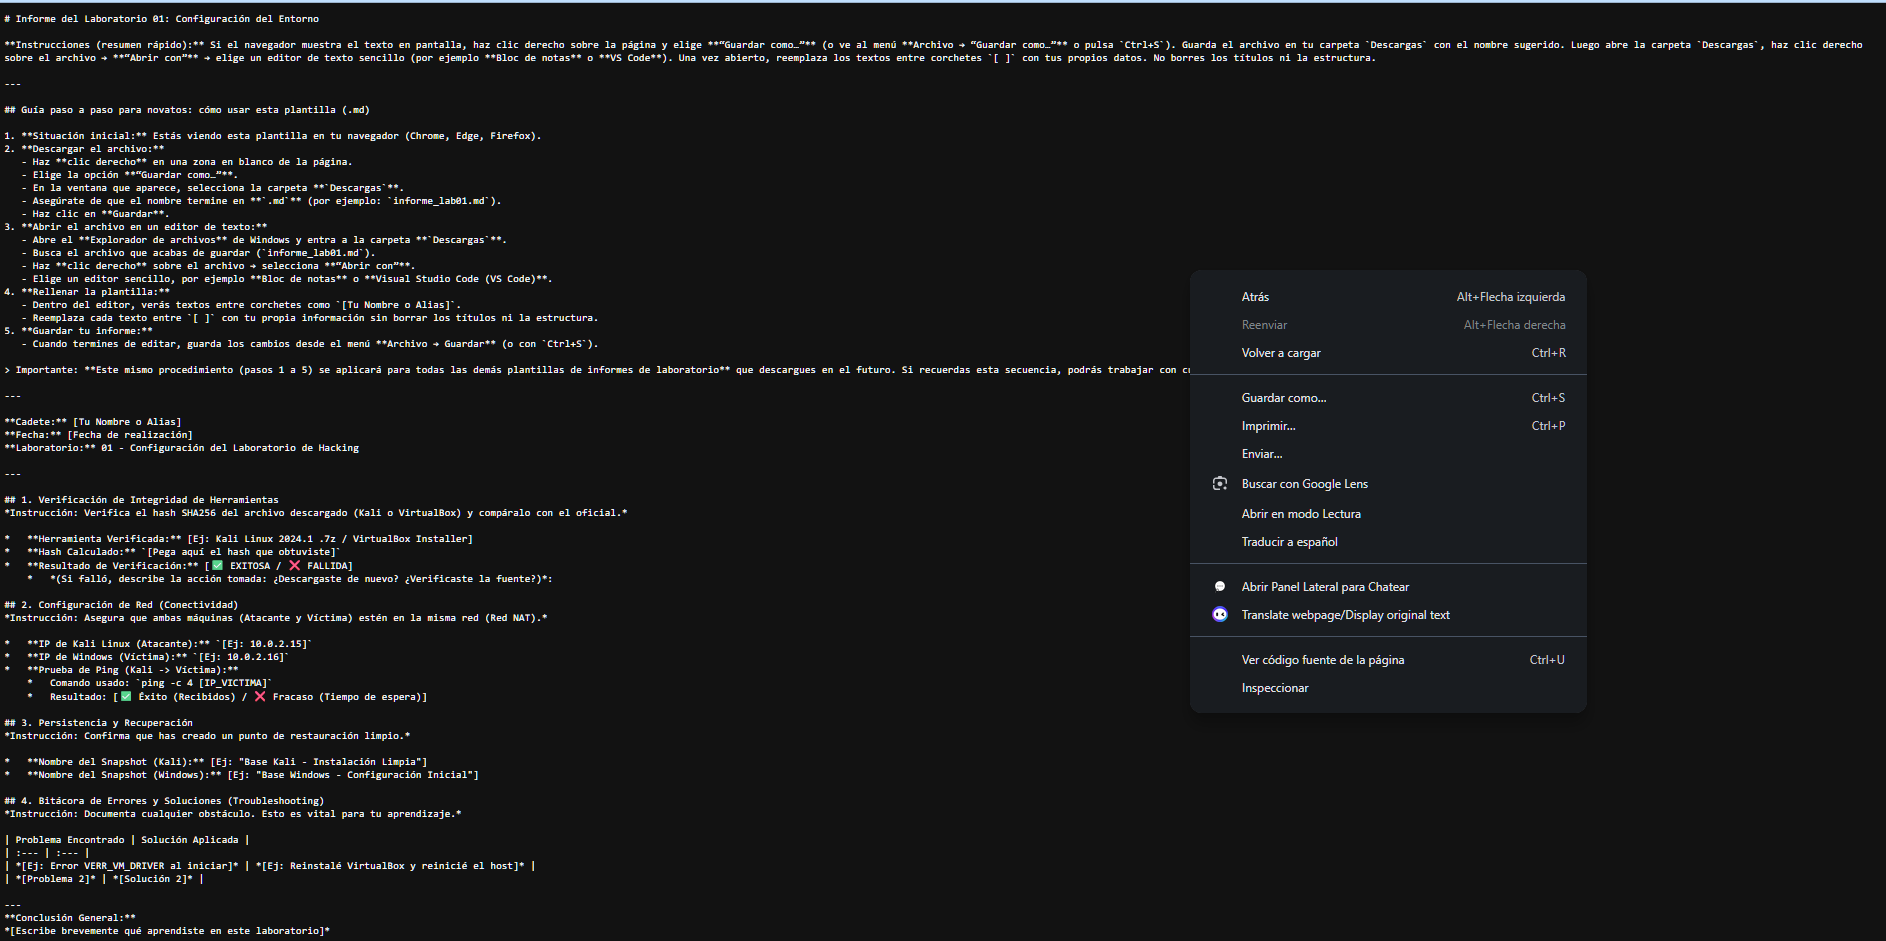Choose Inspeccionar from the context menu

[x=1275, y=688]
